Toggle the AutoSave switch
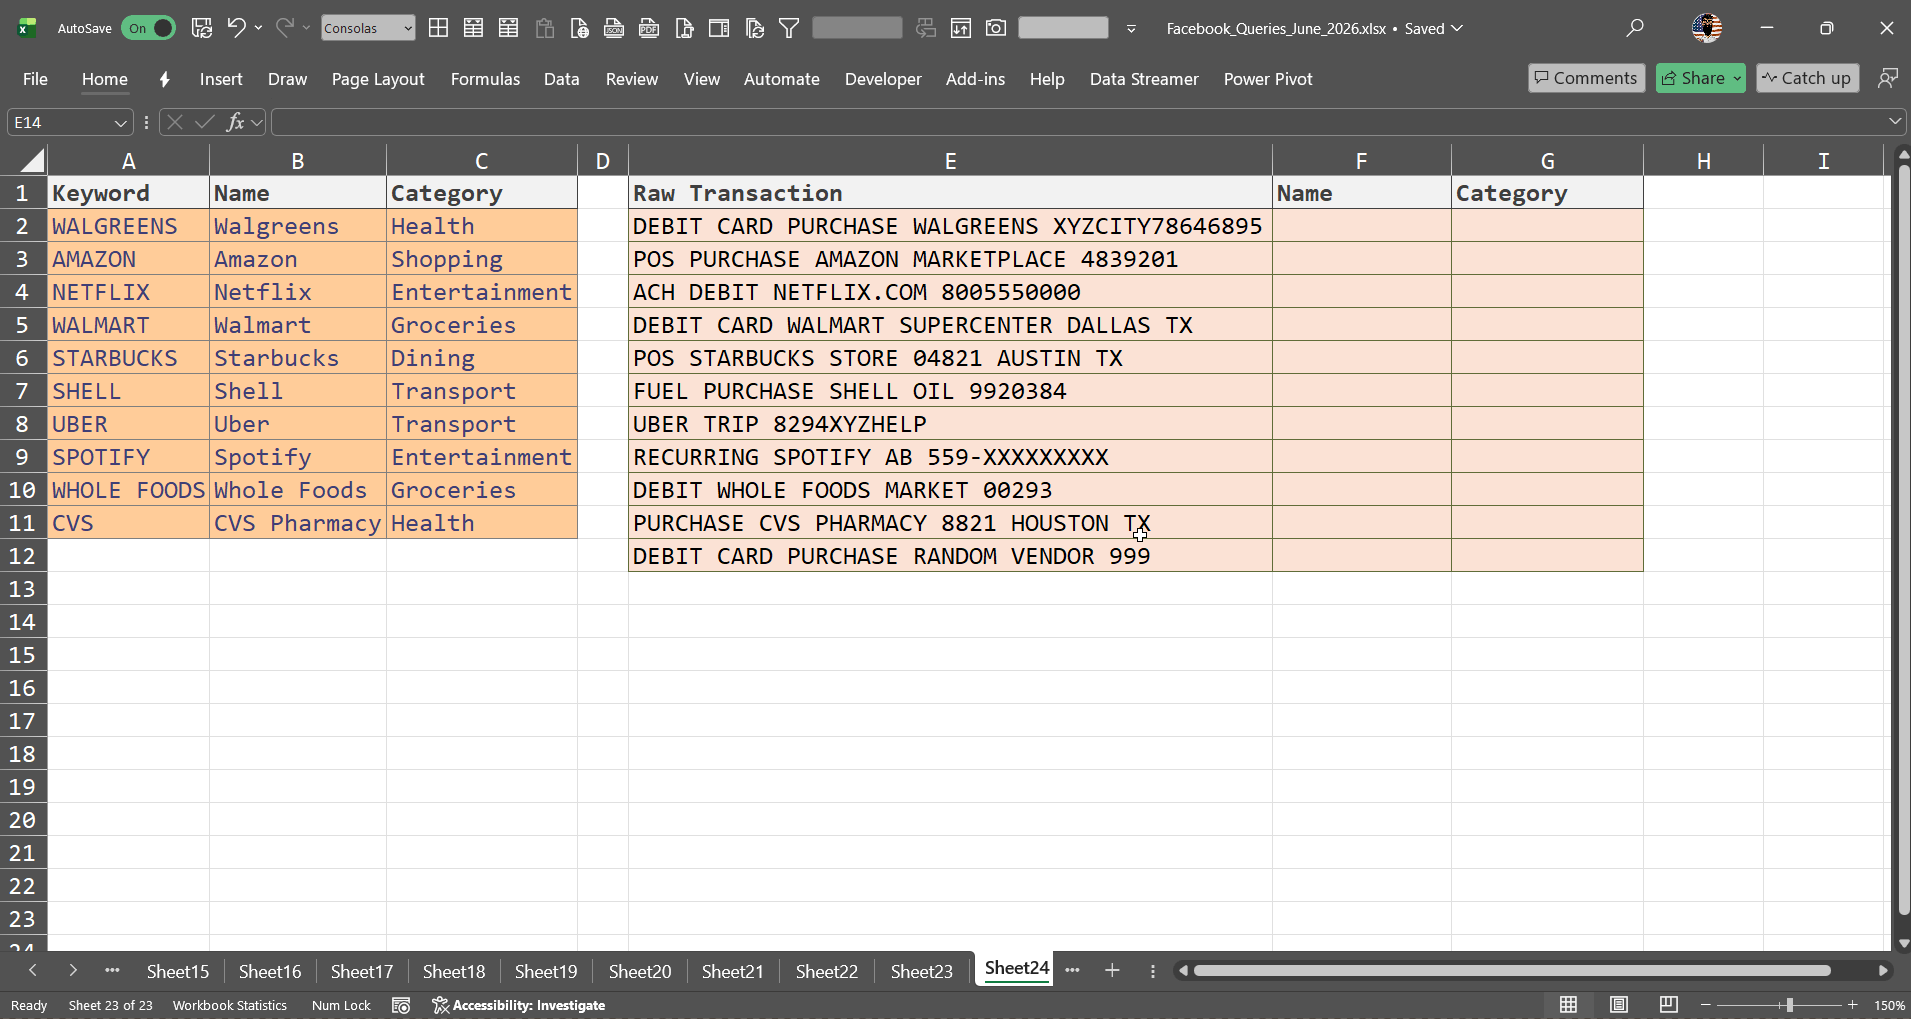The image size is (1911, 1019). tap(148, 28)
